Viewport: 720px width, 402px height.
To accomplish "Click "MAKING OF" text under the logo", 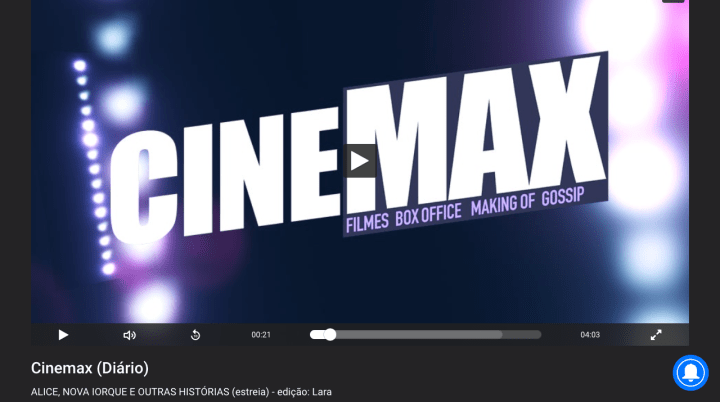I will click(505, 200).
